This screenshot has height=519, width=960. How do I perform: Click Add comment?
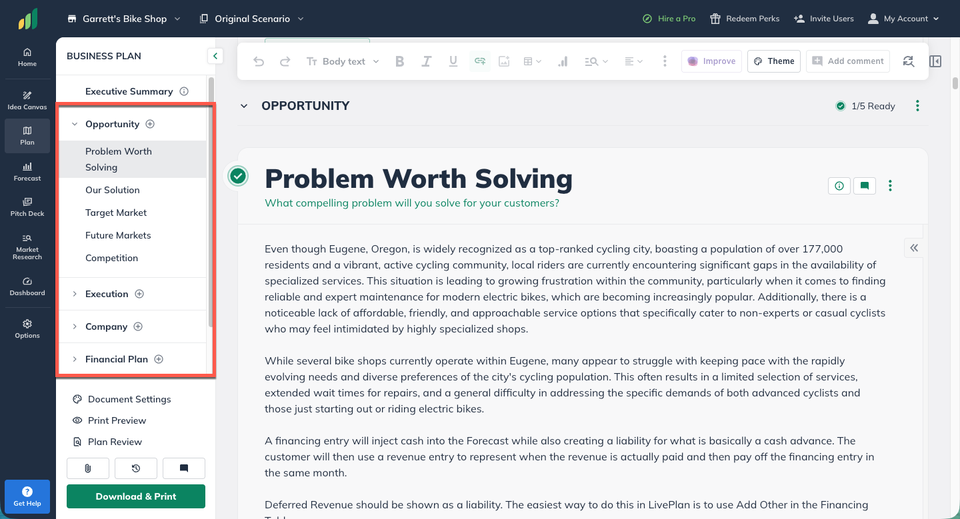click(x=848, y=61)
